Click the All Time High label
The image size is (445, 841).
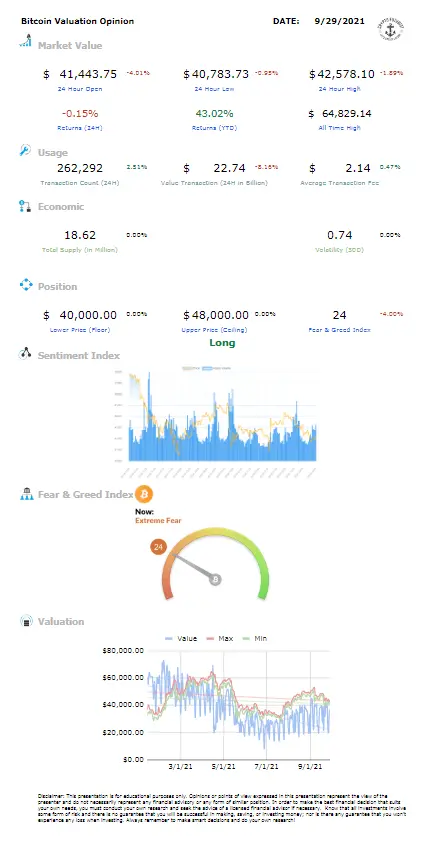click(x=339, y=128)
